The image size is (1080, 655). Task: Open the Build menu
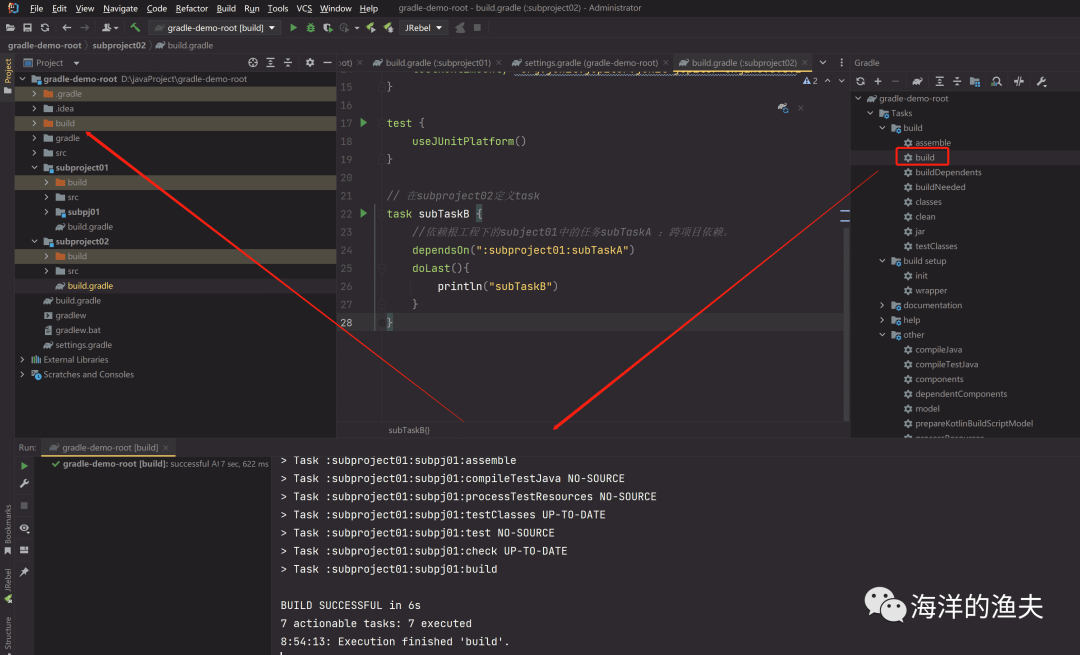pyautogui.click(x=226, y=7)
